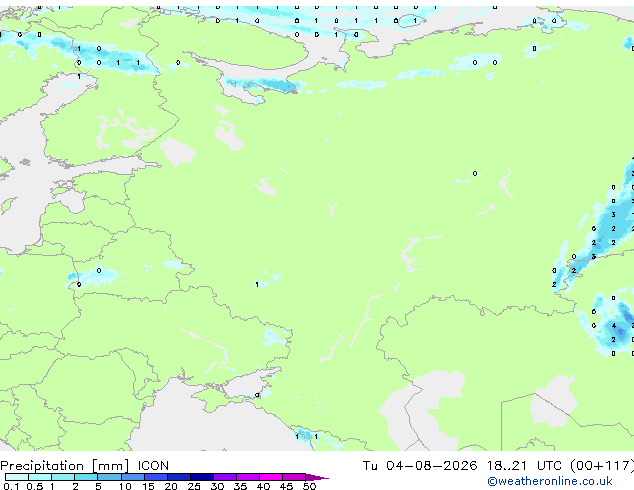The height and width of the screenshot is (490, 634).
Task: Click the legend label "50"
Action: 309,486
